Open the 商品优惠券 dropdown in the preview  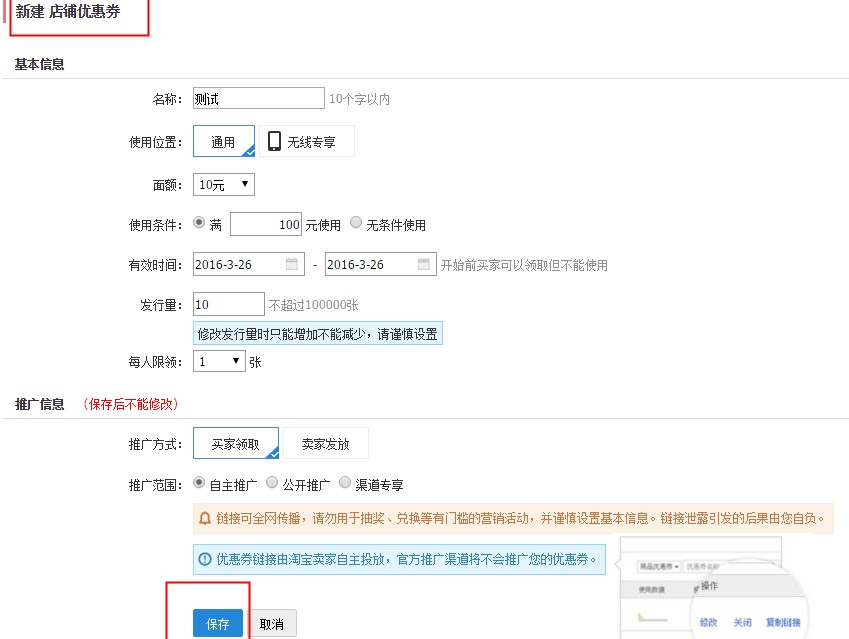tap(659, 564)
